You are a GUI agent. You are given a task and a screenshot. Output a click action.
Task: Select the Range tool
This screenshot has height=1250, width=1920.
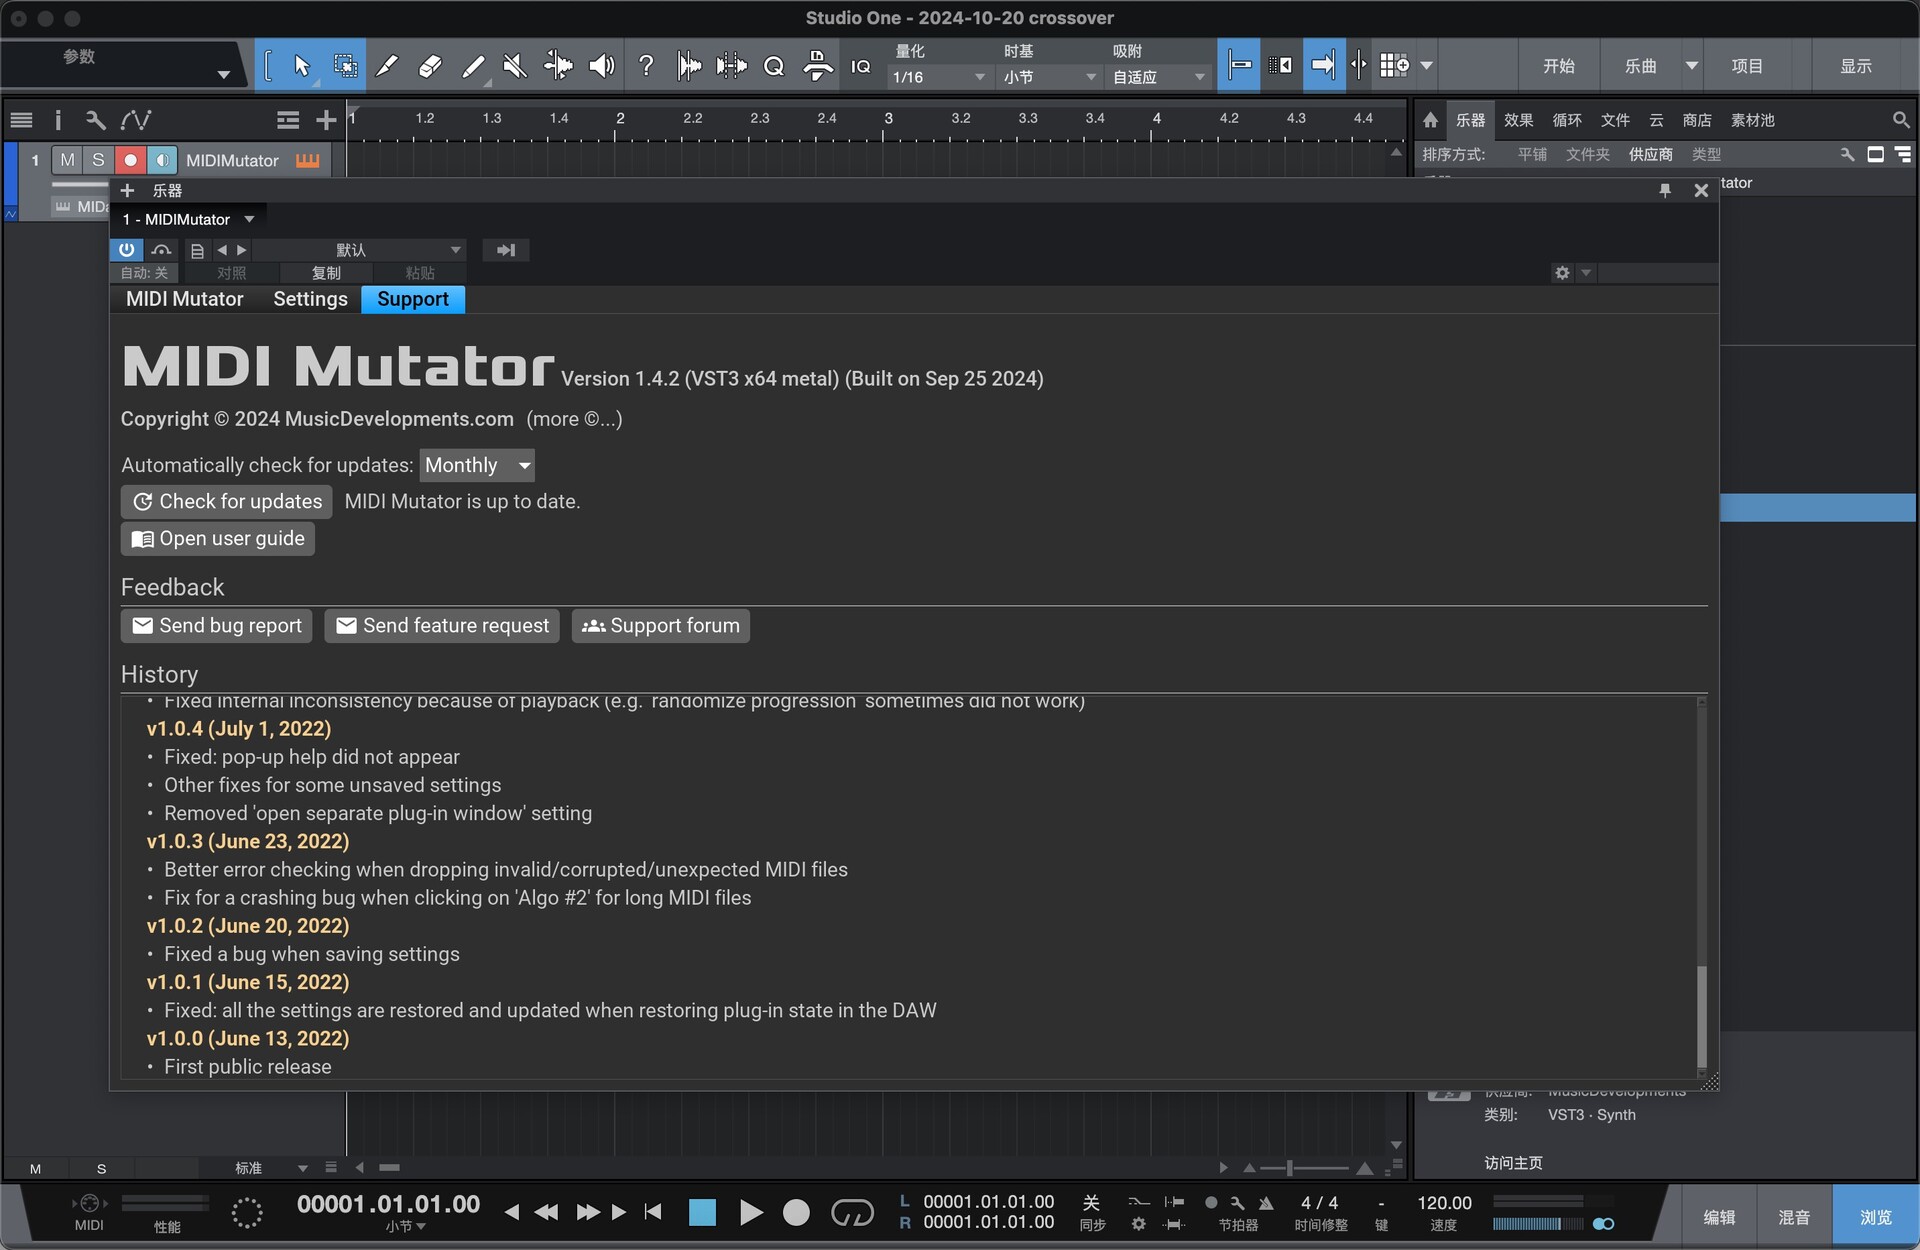[x=345, y=66]
